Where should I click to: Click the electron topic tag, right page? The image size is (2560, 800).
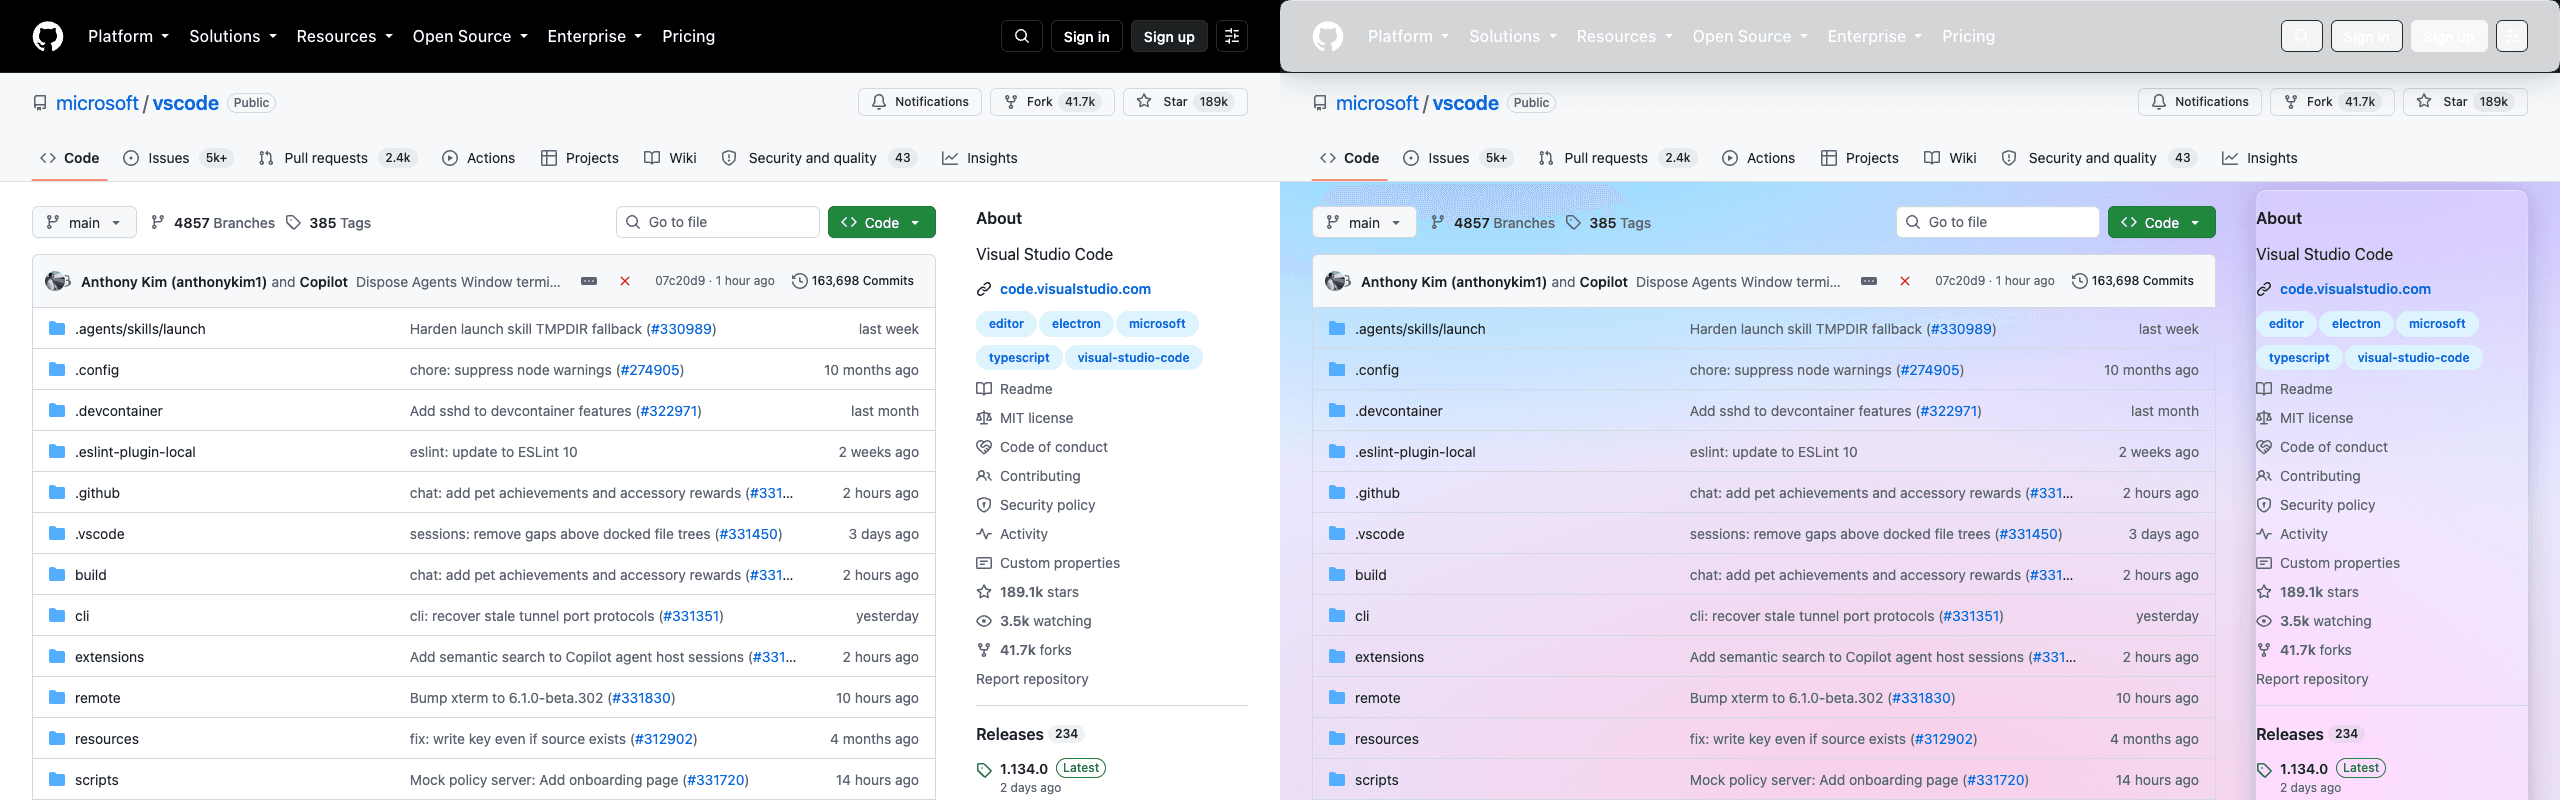pyautogui.click(x=2355, y=323)
